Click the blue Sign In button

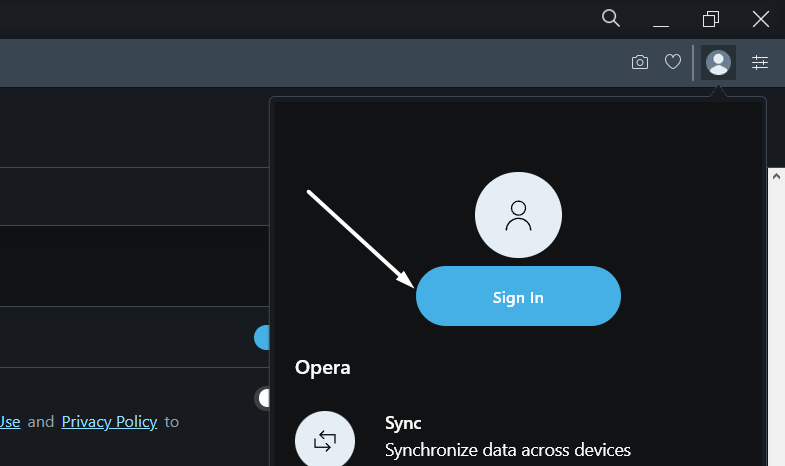click(x=518, y=296)
